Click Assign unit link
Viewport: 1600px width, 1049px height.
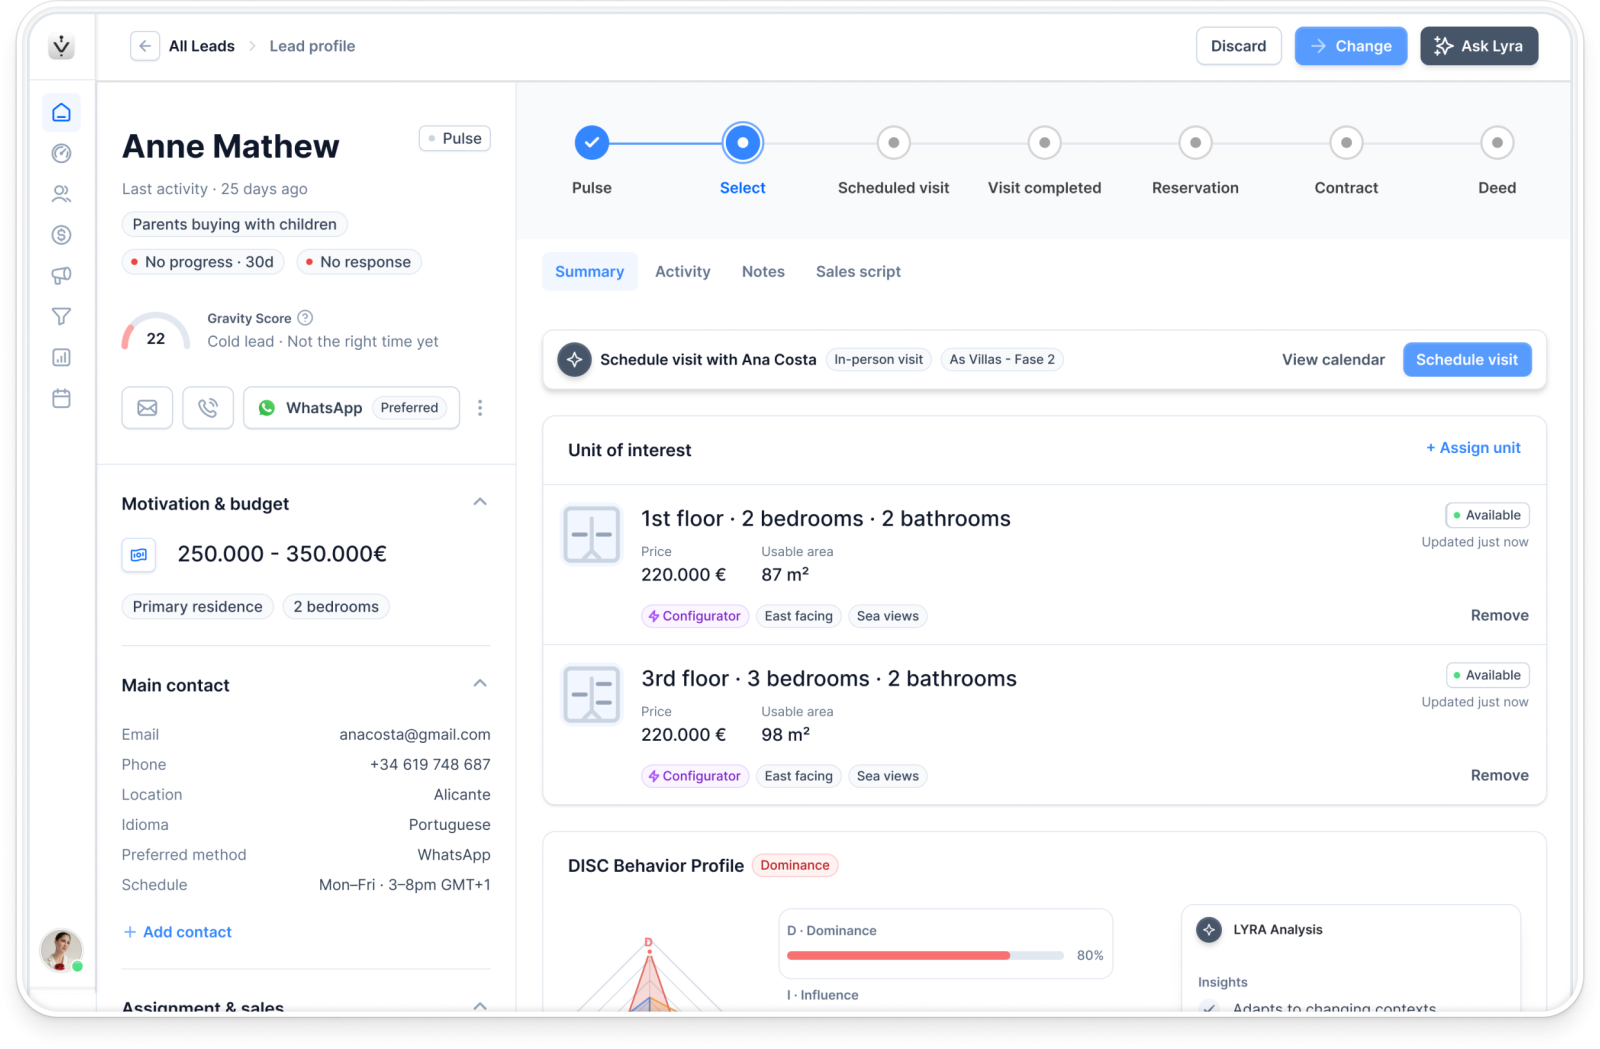1473,448
